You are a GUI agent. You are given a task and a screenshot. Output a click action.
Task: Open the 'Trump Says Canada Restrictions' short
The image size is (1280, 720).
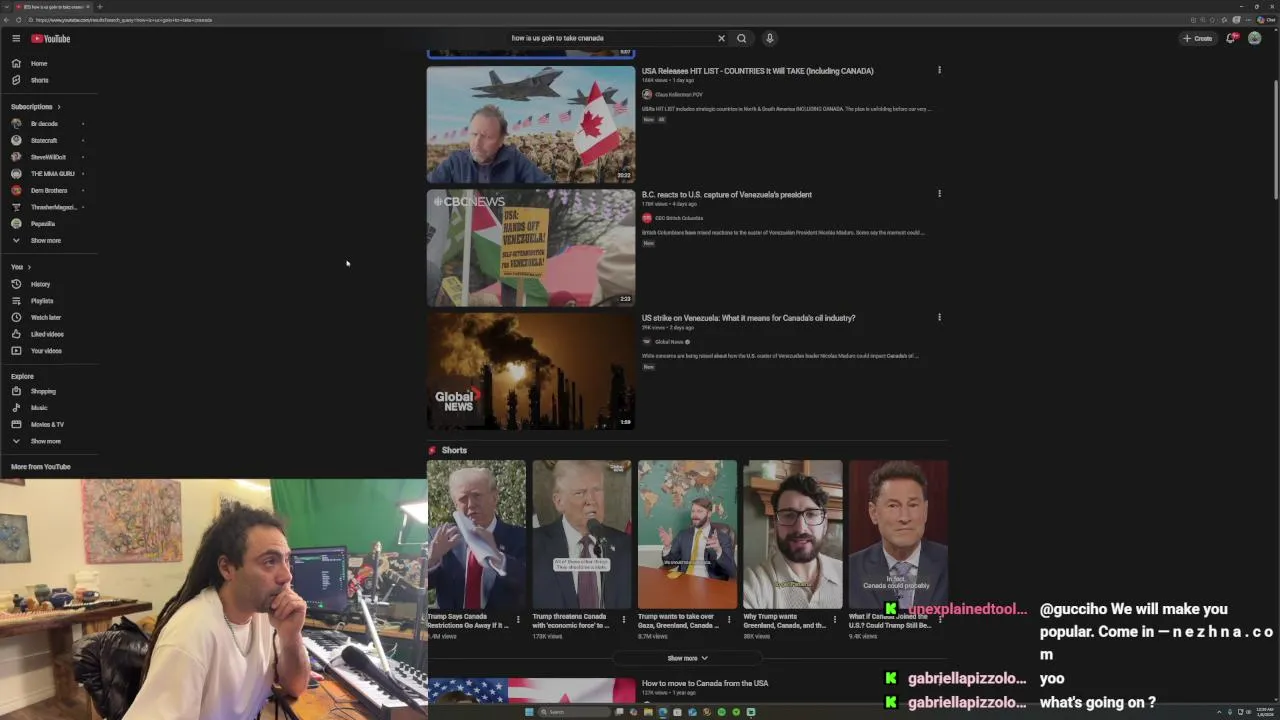(x=476, y=534)
